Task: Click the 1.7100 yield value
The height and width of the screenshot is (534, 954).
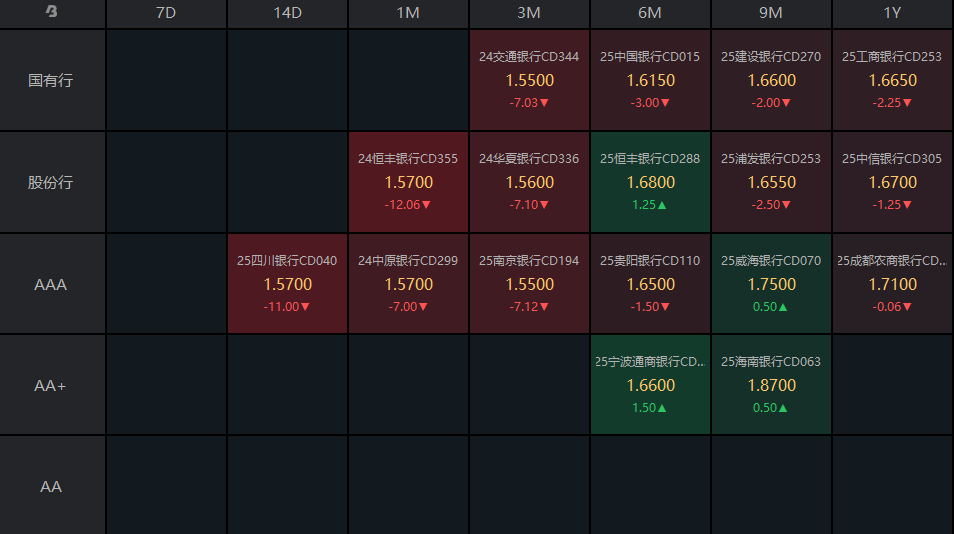Action: point(893,284)
